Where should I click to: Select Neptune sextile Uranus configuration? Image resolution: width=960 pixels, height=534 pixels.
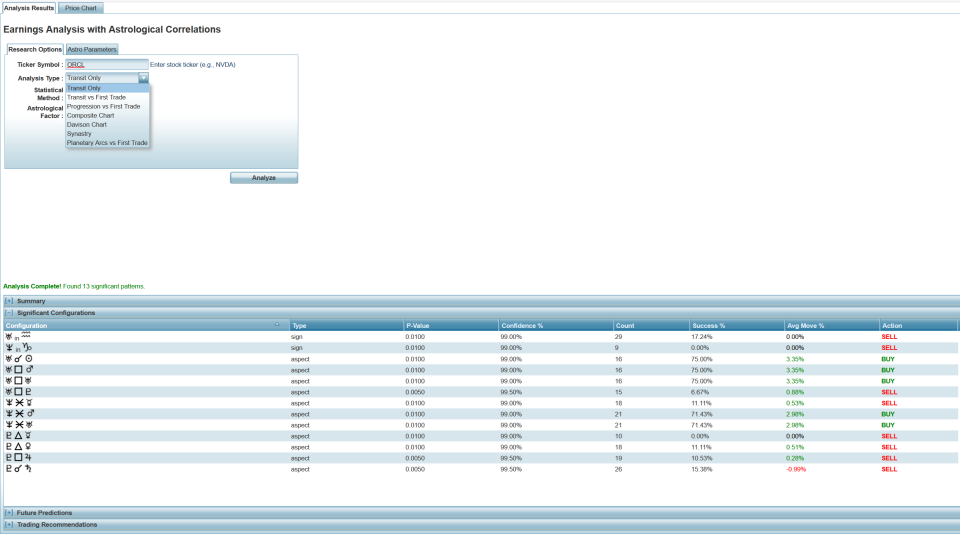click(x=480, y=425)
